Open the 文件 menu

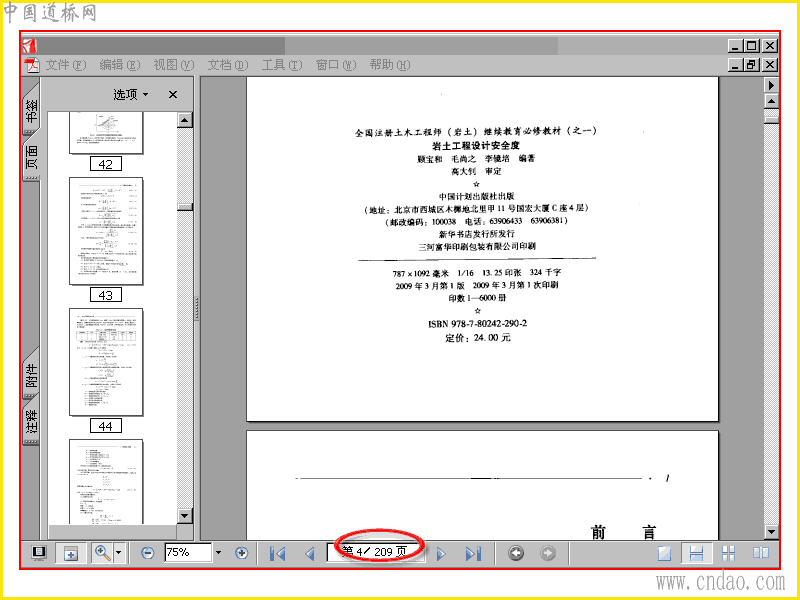click(65, 65)
